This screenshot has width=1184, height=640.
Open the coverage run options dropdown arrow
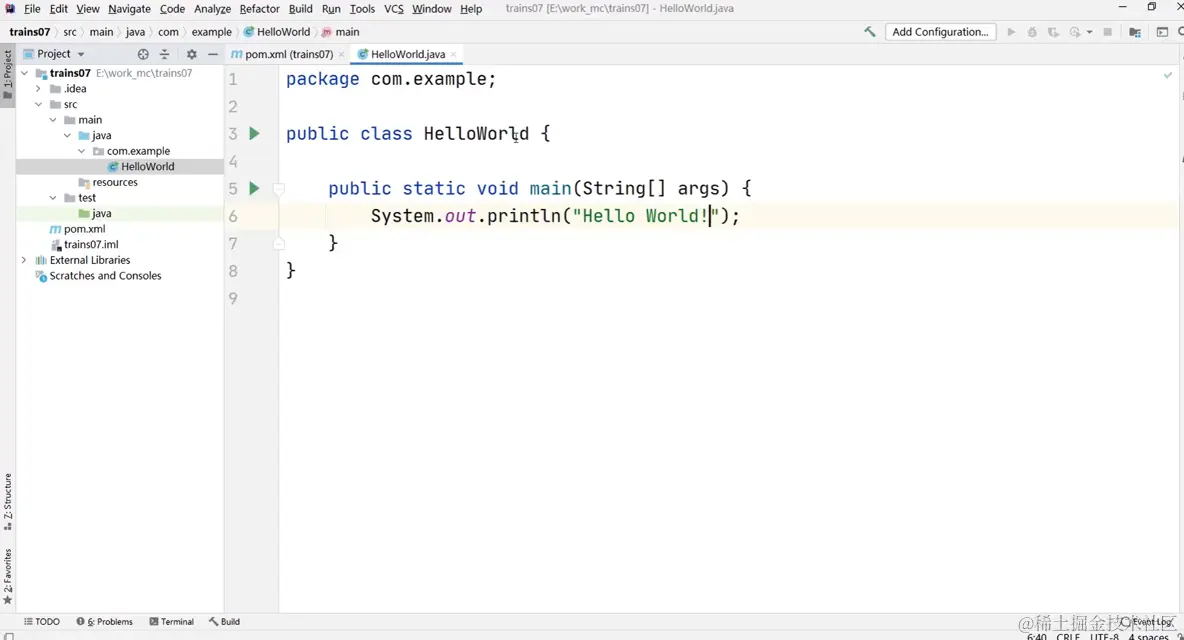1089,32
